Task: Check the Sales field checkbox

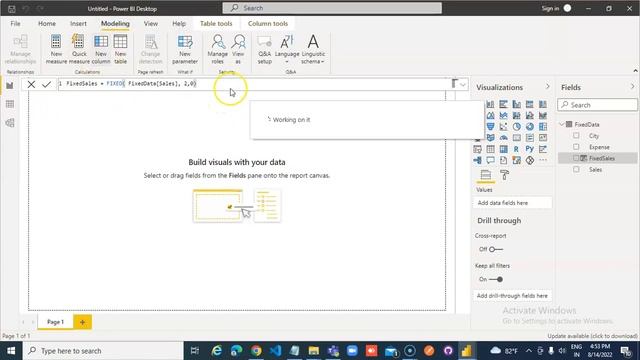Action: 576,169
